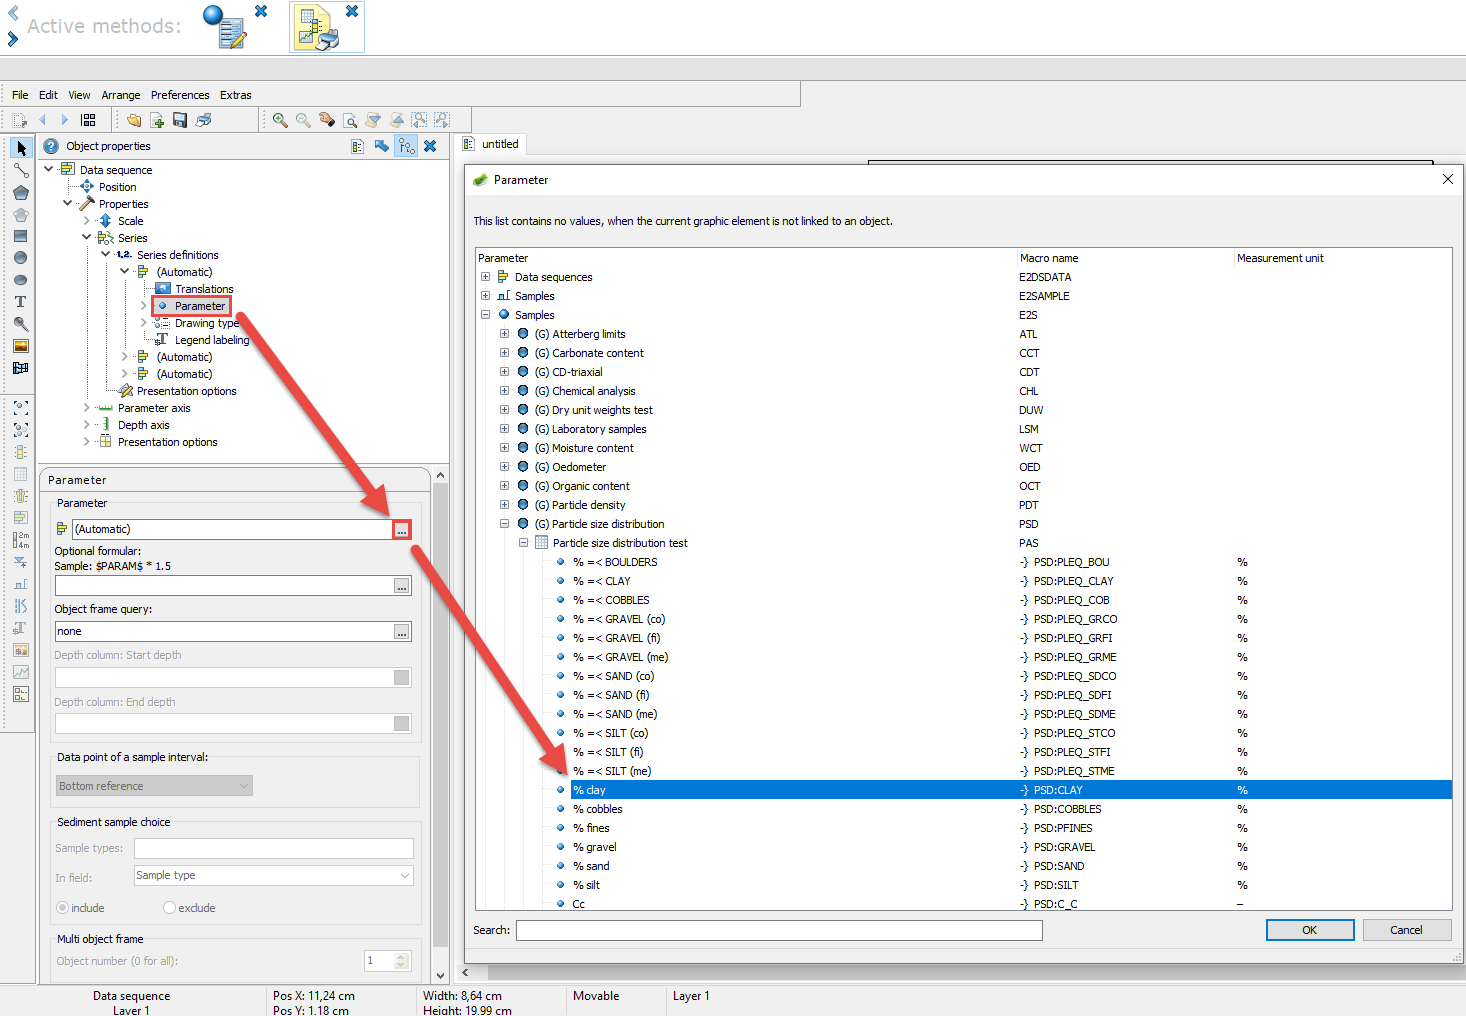
Task: Collapse the Properties tree node
Action: tap(67, 203)
